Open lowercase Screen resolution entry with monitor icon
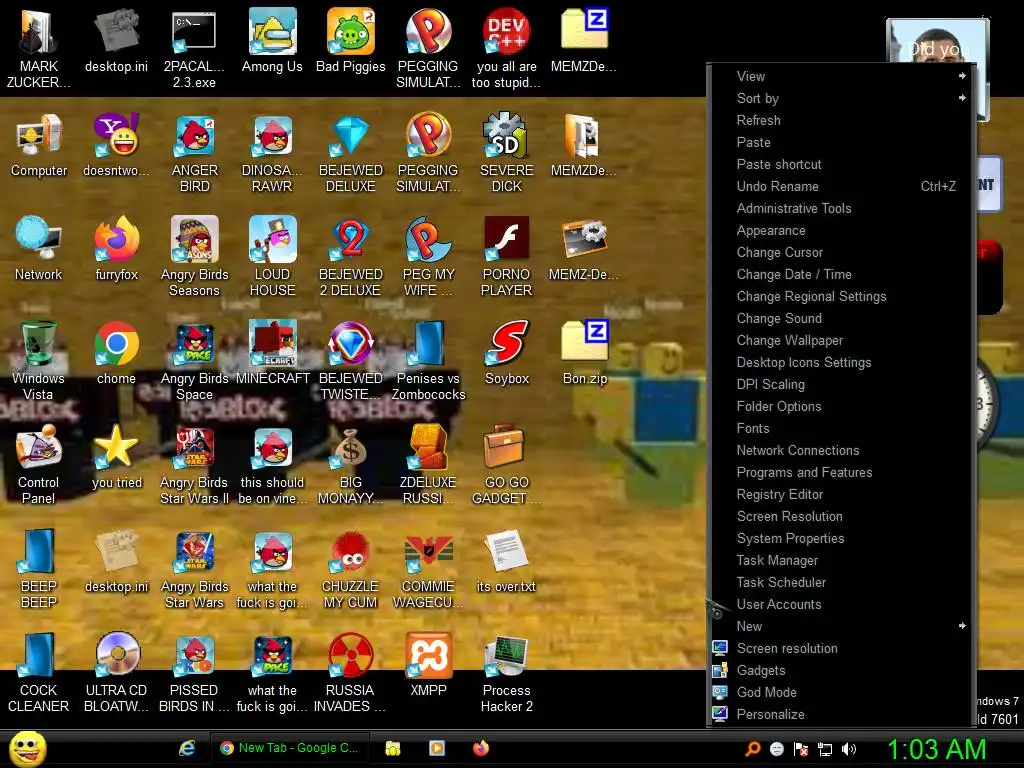The image size is (1024, 768). point(841,648)
